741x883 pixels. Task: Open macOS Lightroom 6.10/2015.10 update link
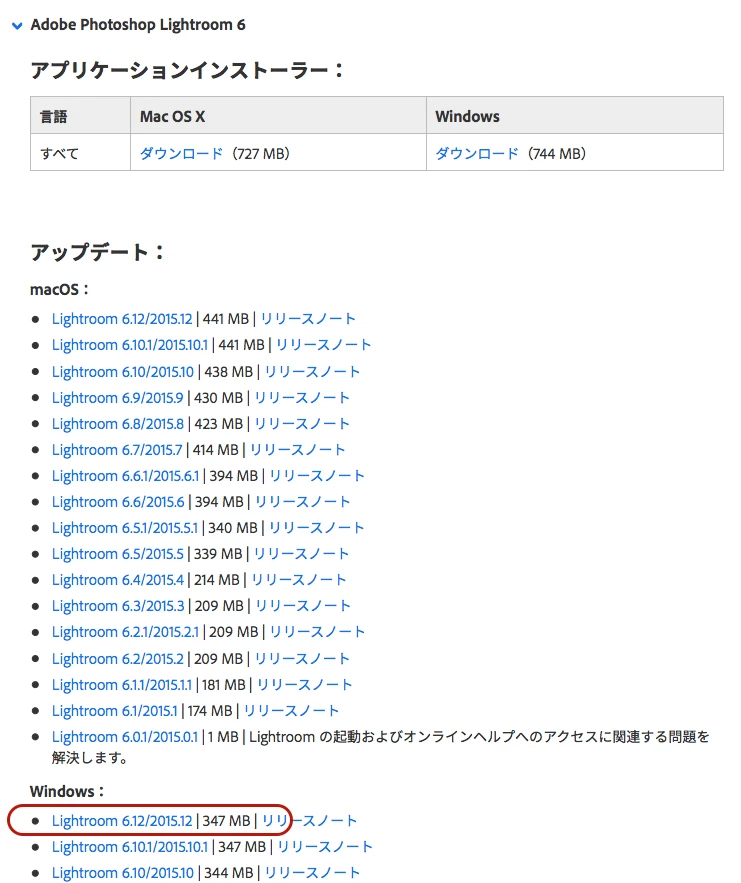coord(123,372)
